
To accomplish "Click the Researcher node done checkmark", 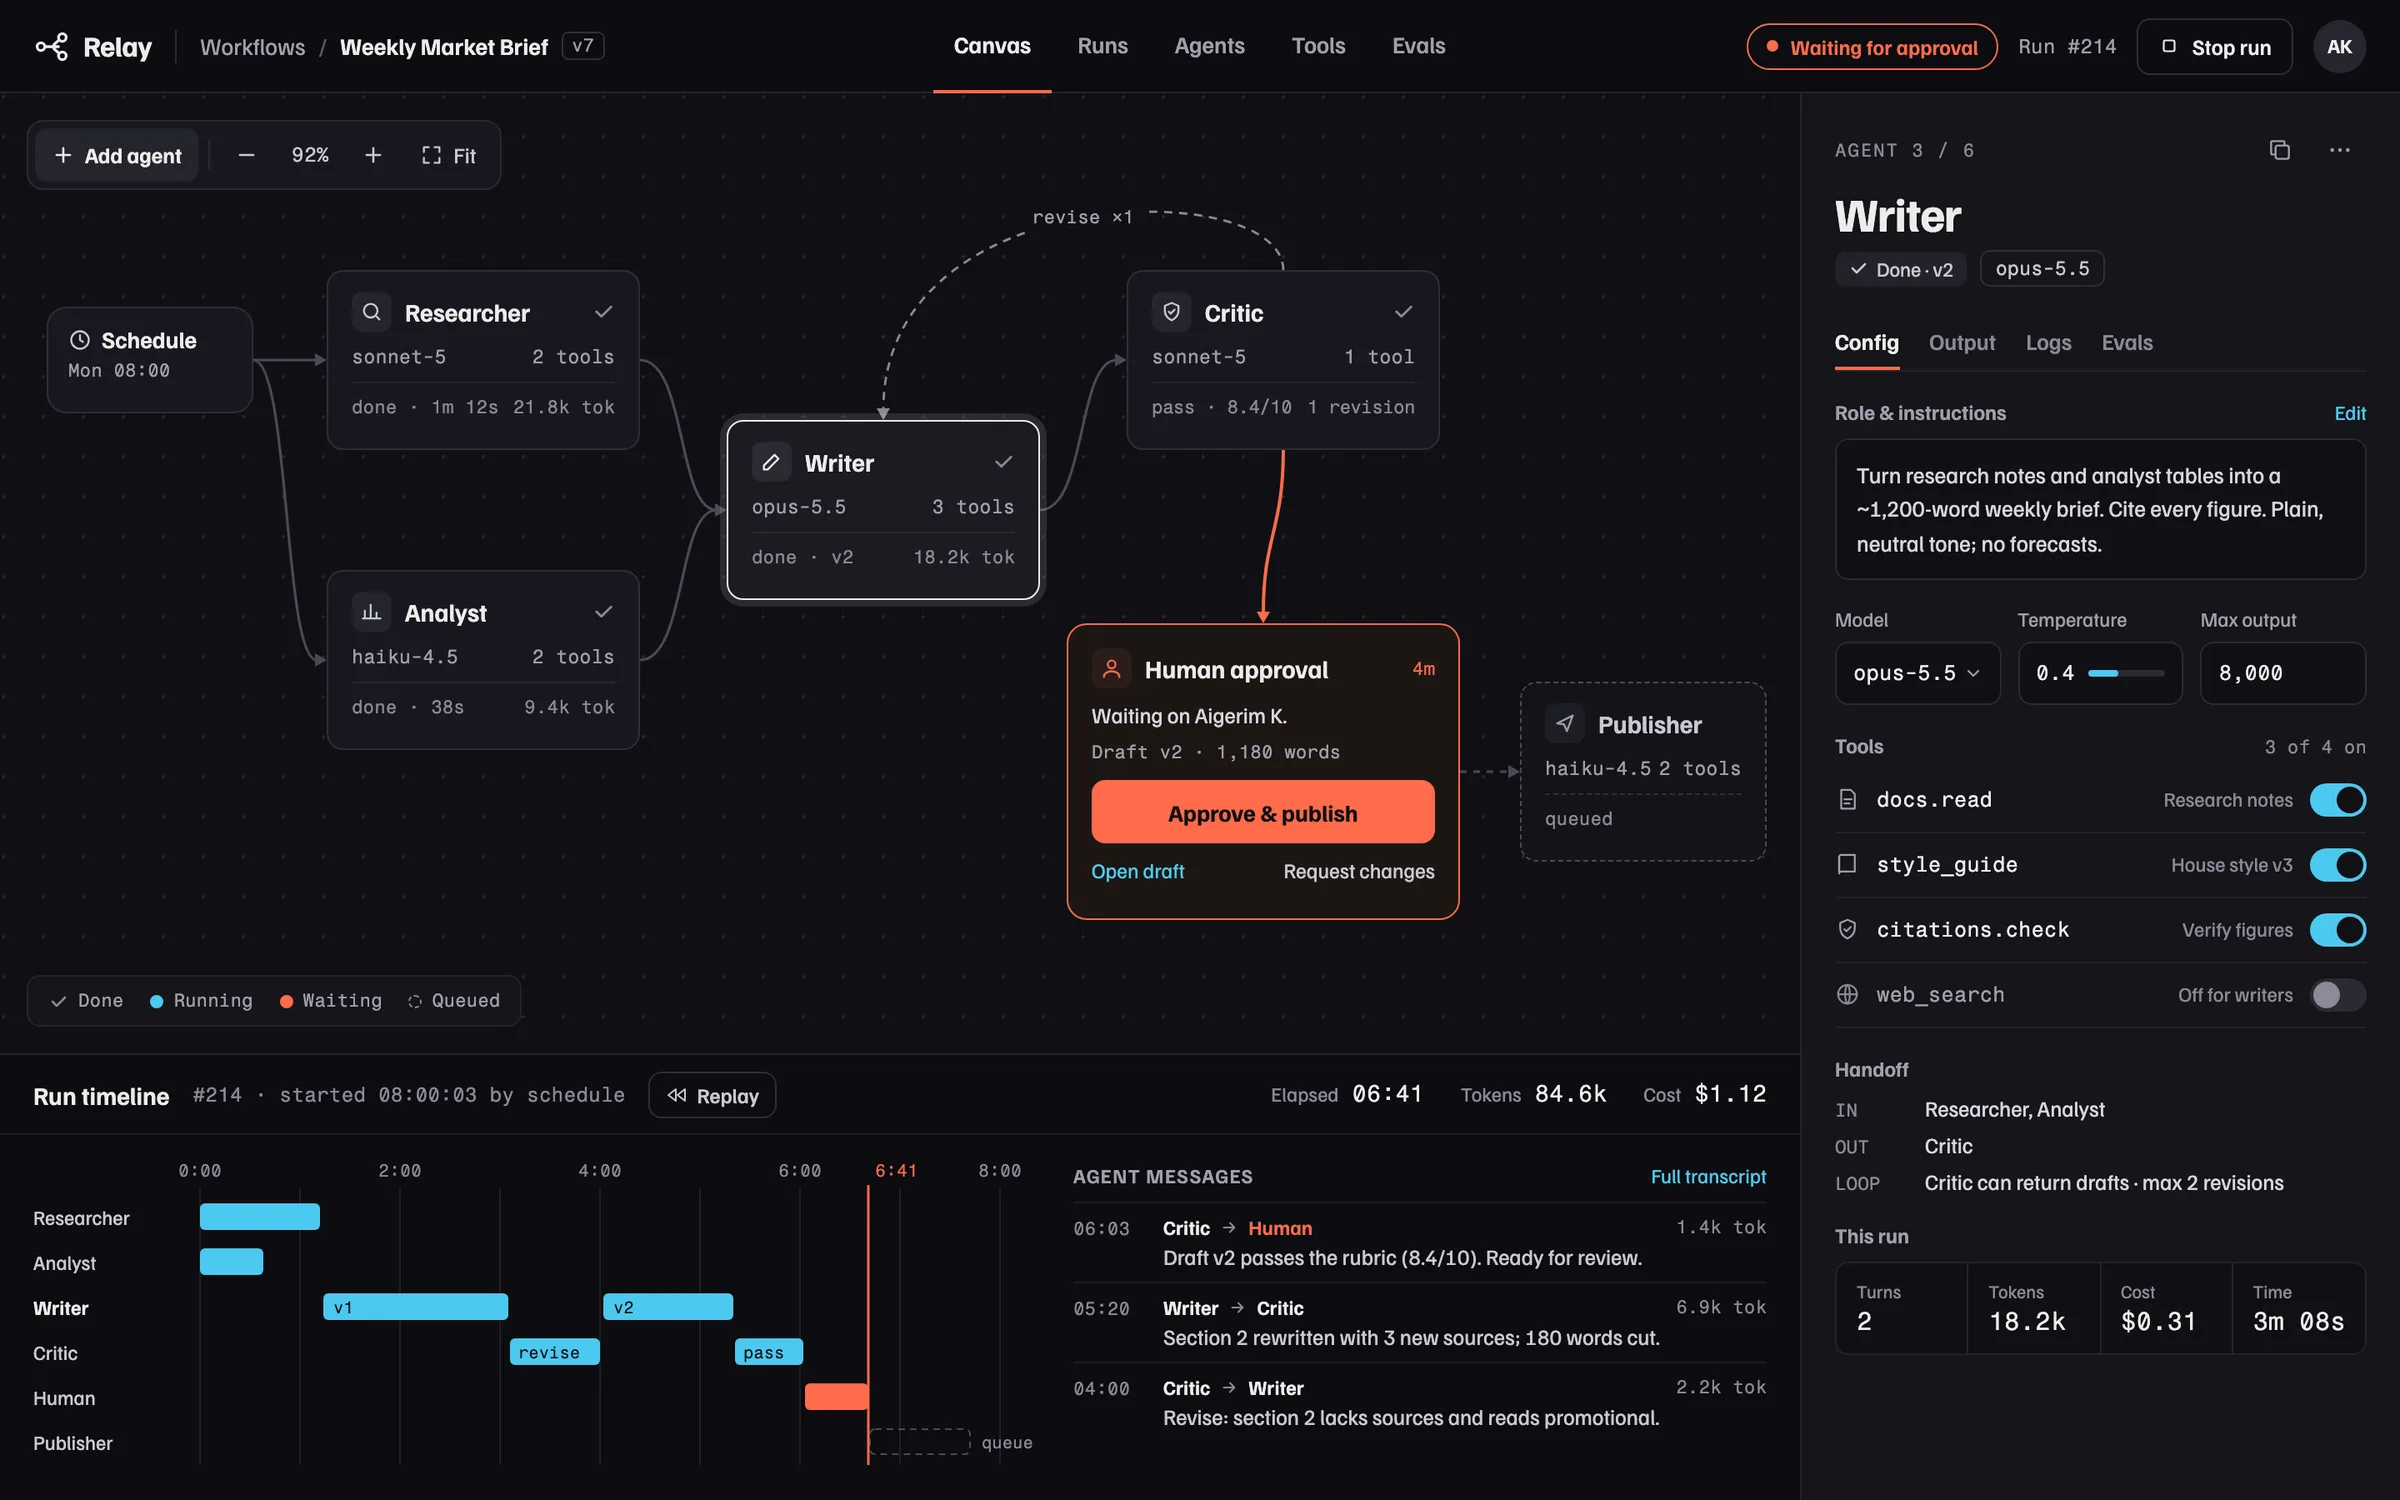I will point(603,312).
